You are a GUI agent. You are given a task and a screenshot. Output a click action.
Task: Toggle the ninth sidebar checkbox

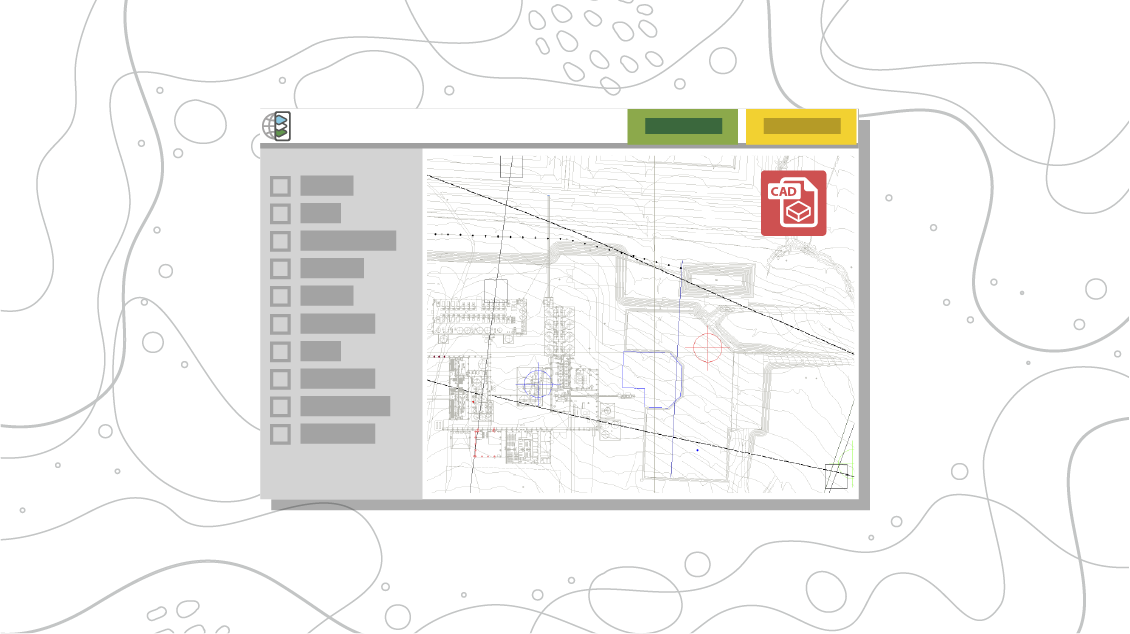click(280, 406)
